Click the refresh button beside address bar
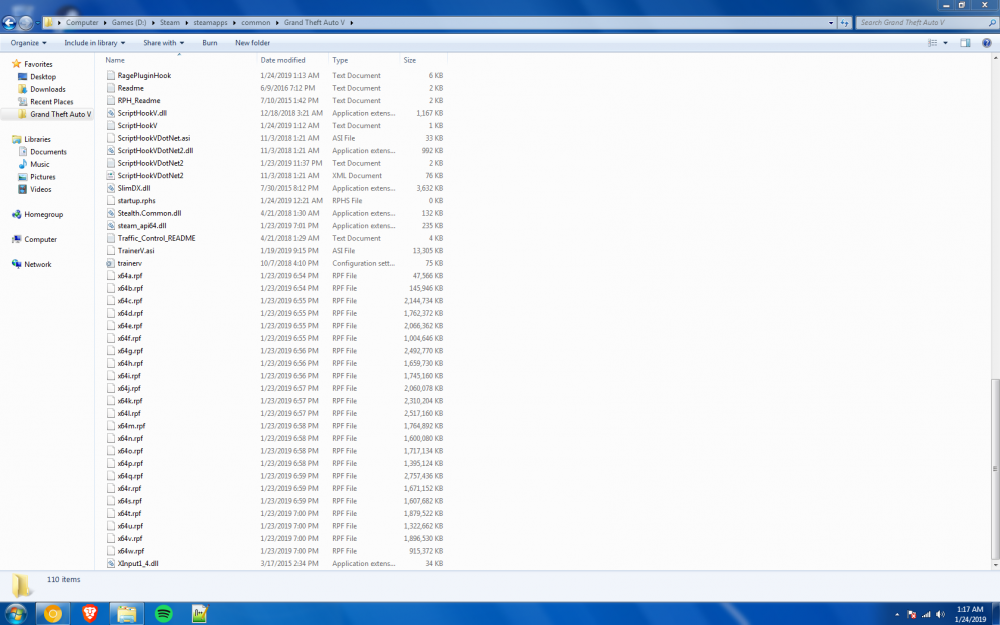Image resolution: width=1000 pixels, height=625 pixels. click(844, 22)
